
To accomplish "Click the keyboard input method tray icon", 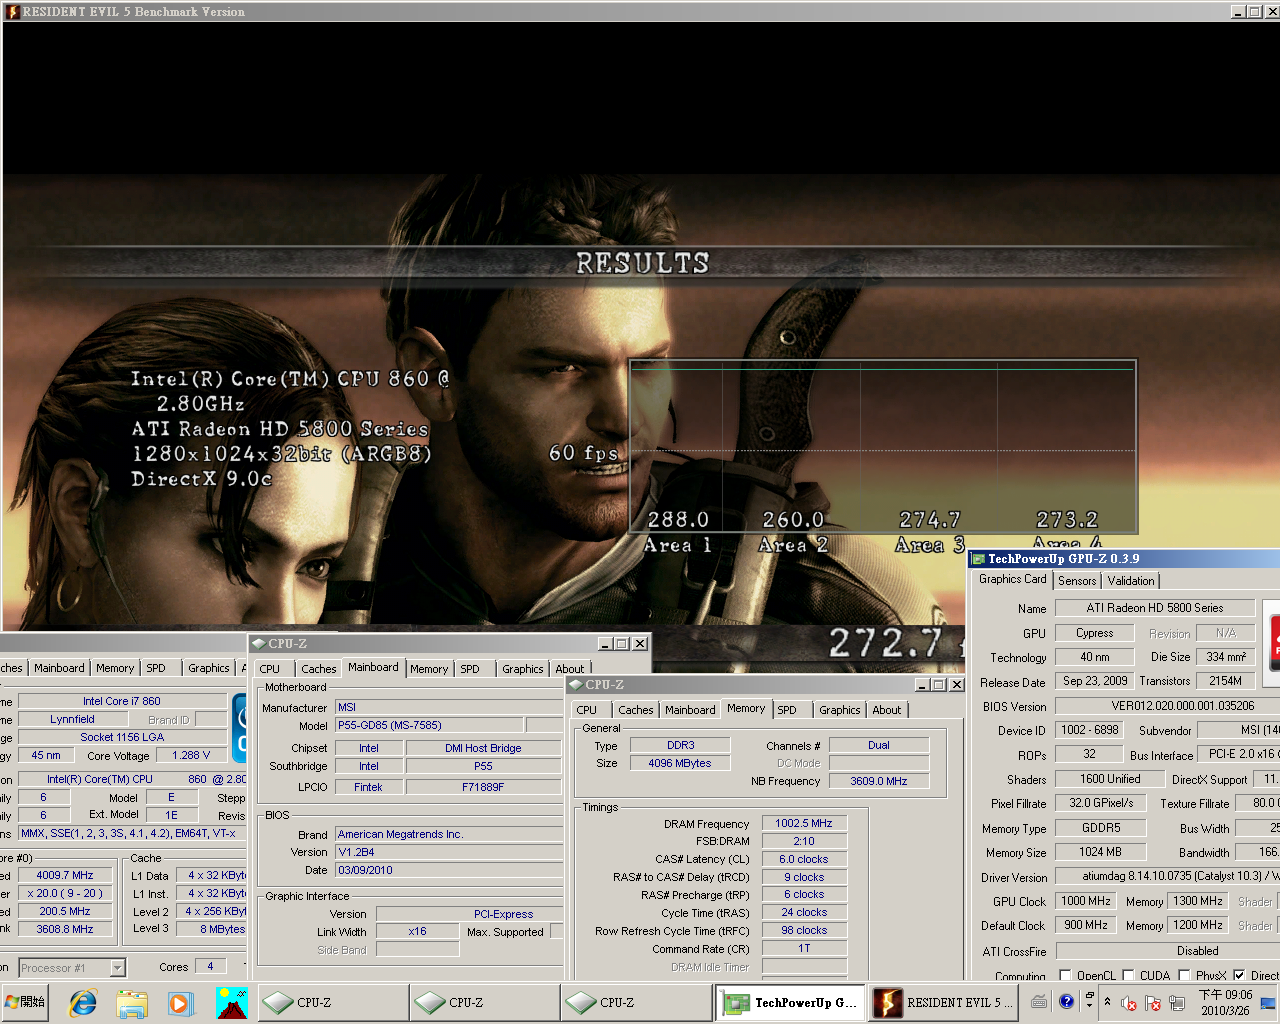I will point(1039,1001).
